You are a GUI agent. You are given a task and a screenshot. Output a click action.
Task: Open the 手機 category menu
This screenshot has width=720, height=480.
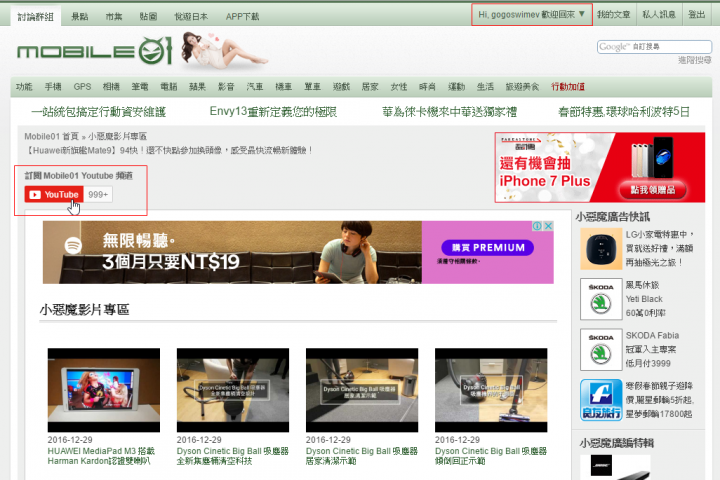click(x=53, y=87)
